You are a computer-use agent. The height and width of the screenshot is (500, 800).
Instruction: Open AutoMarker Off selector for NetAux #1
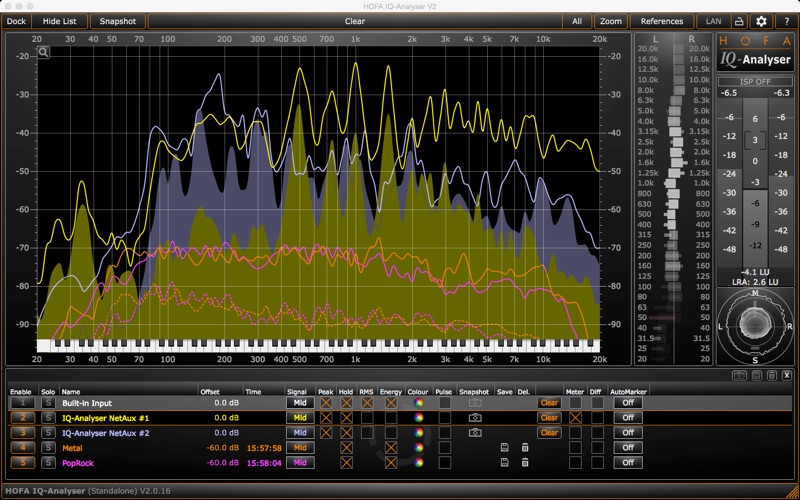(628, 418)
